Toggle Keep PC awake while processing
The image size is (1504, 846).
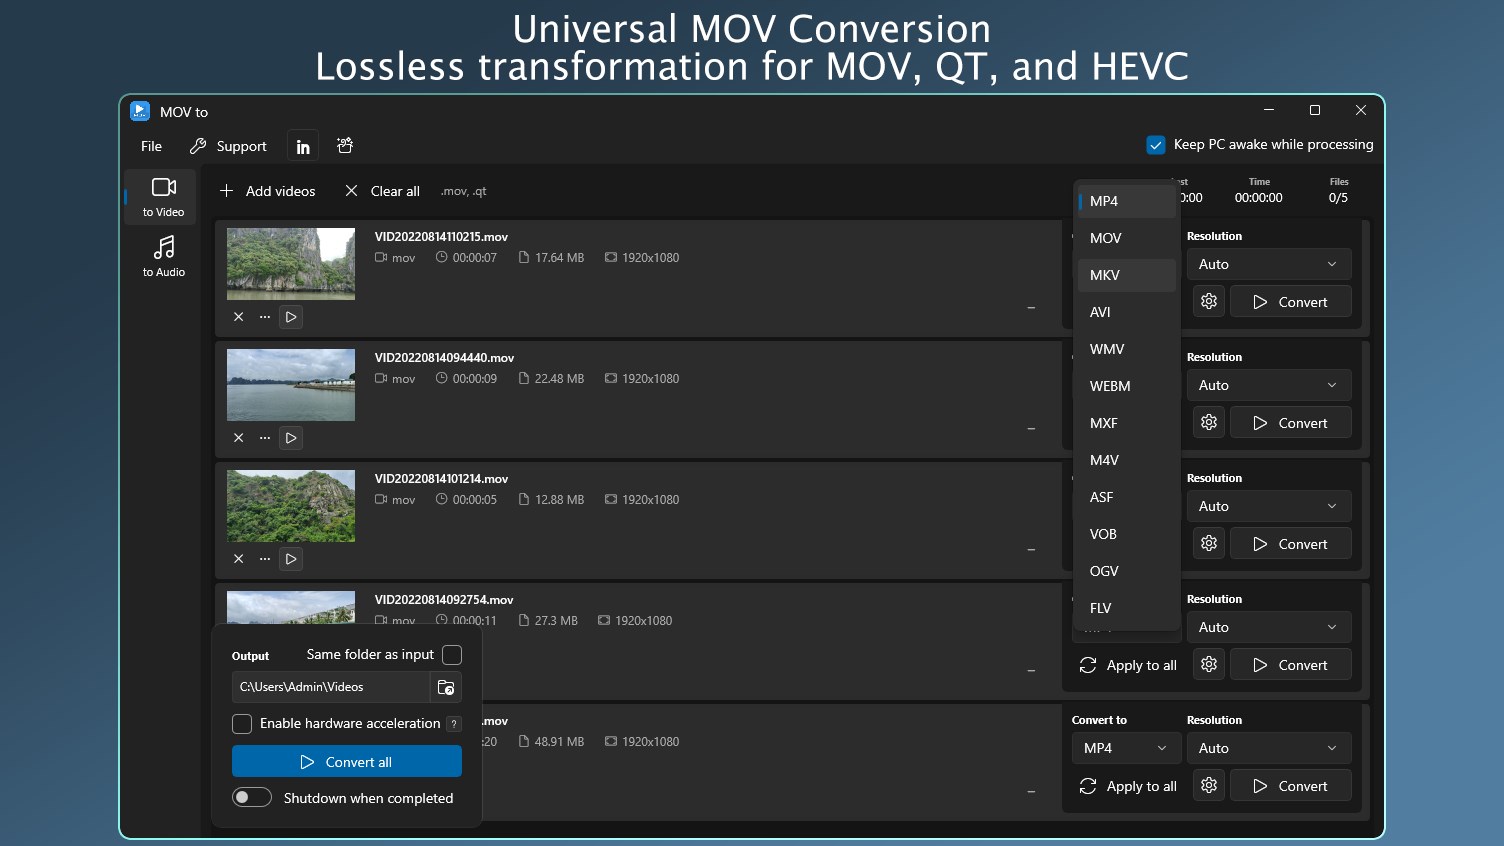point(1156,145)
